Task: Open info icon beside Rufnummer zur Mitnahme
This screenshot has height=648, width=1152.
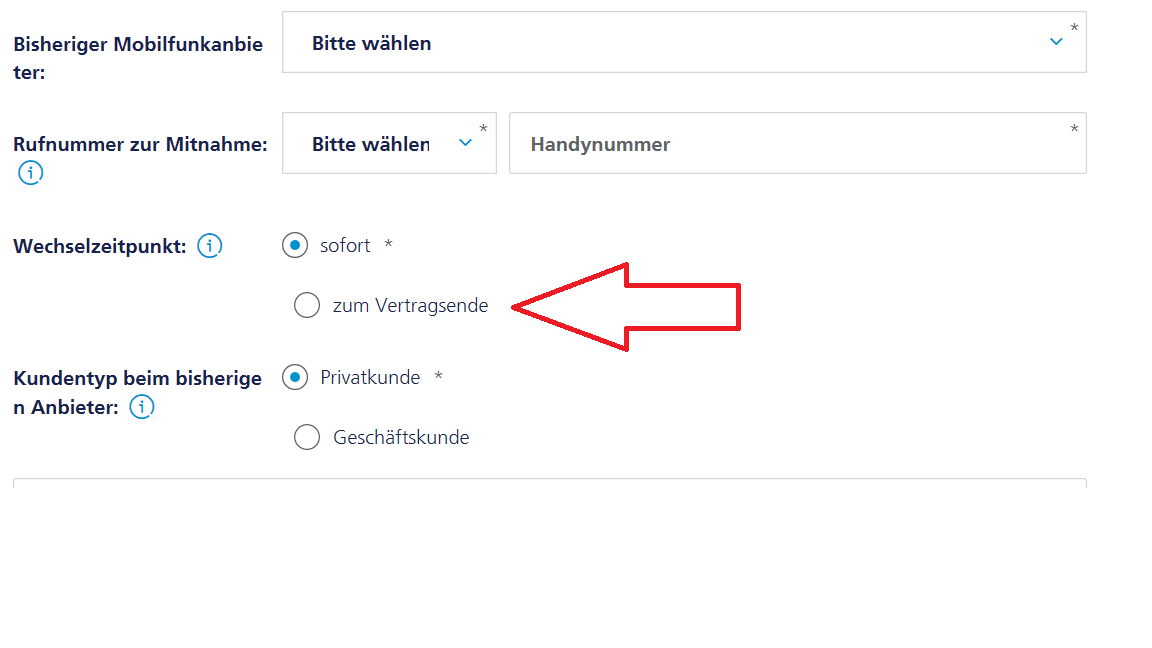Action: point(30,173)
